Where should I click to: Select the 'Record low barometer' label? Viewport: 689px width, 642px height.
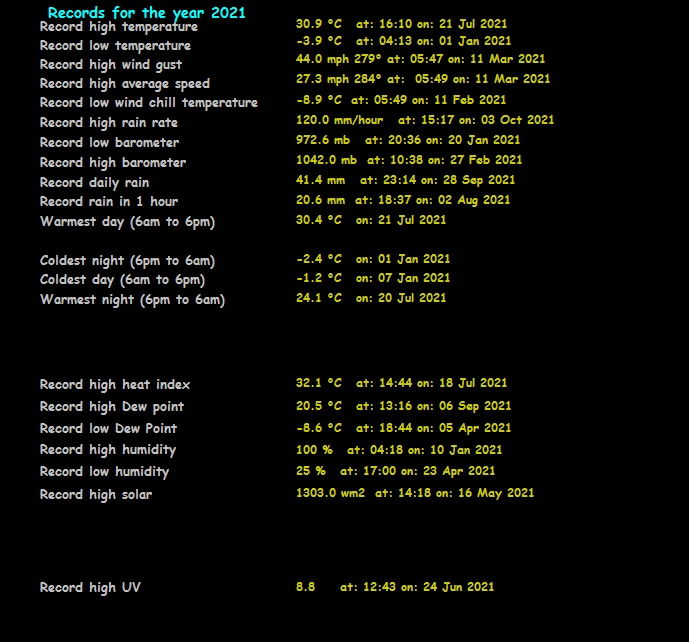tap(109, 143)
